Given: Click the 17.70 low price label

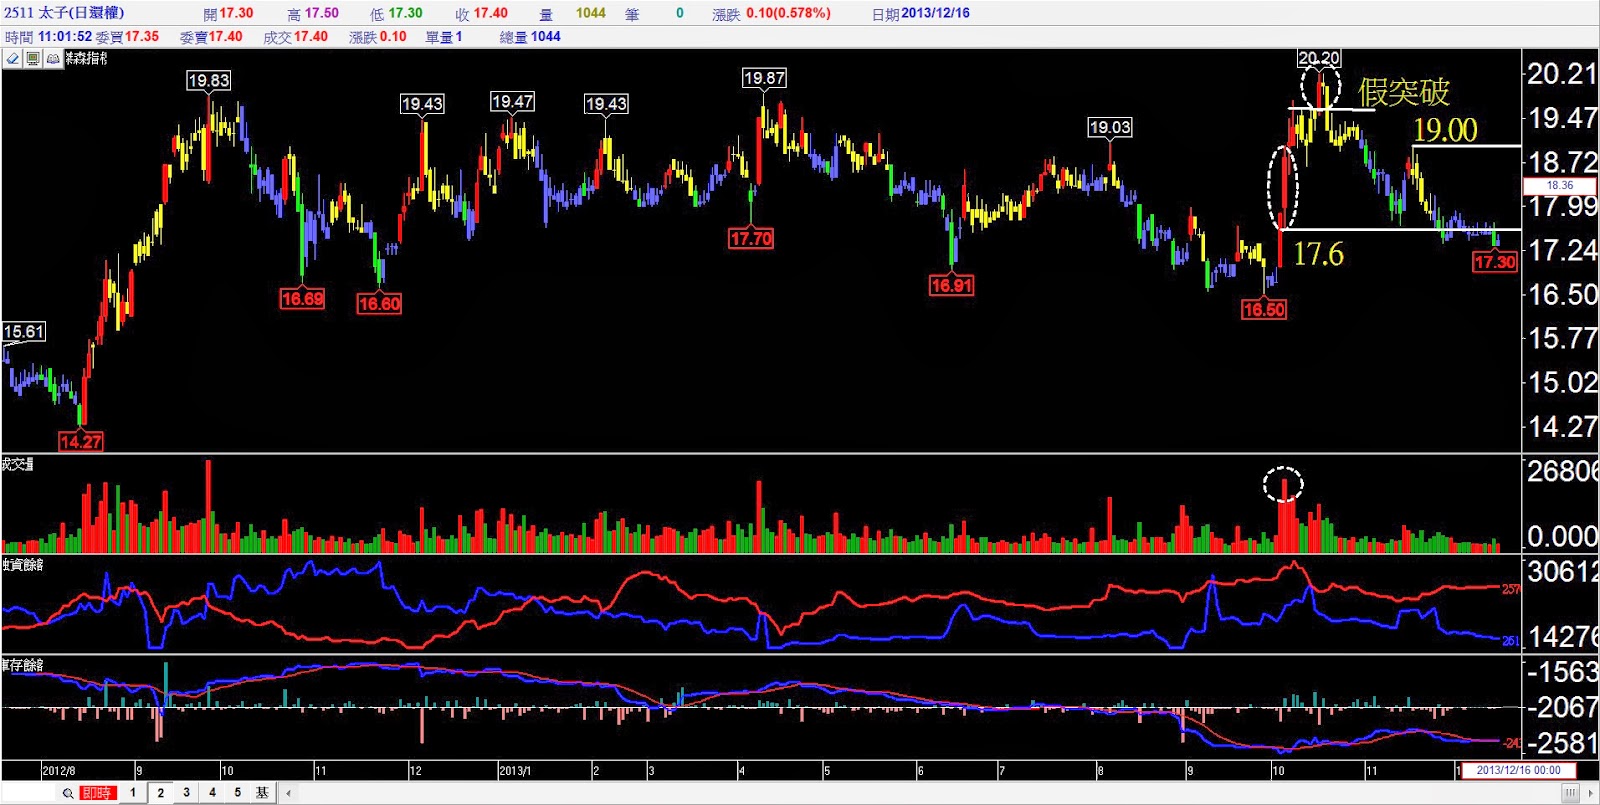Looking at the screenshot, I should point(751,238).
